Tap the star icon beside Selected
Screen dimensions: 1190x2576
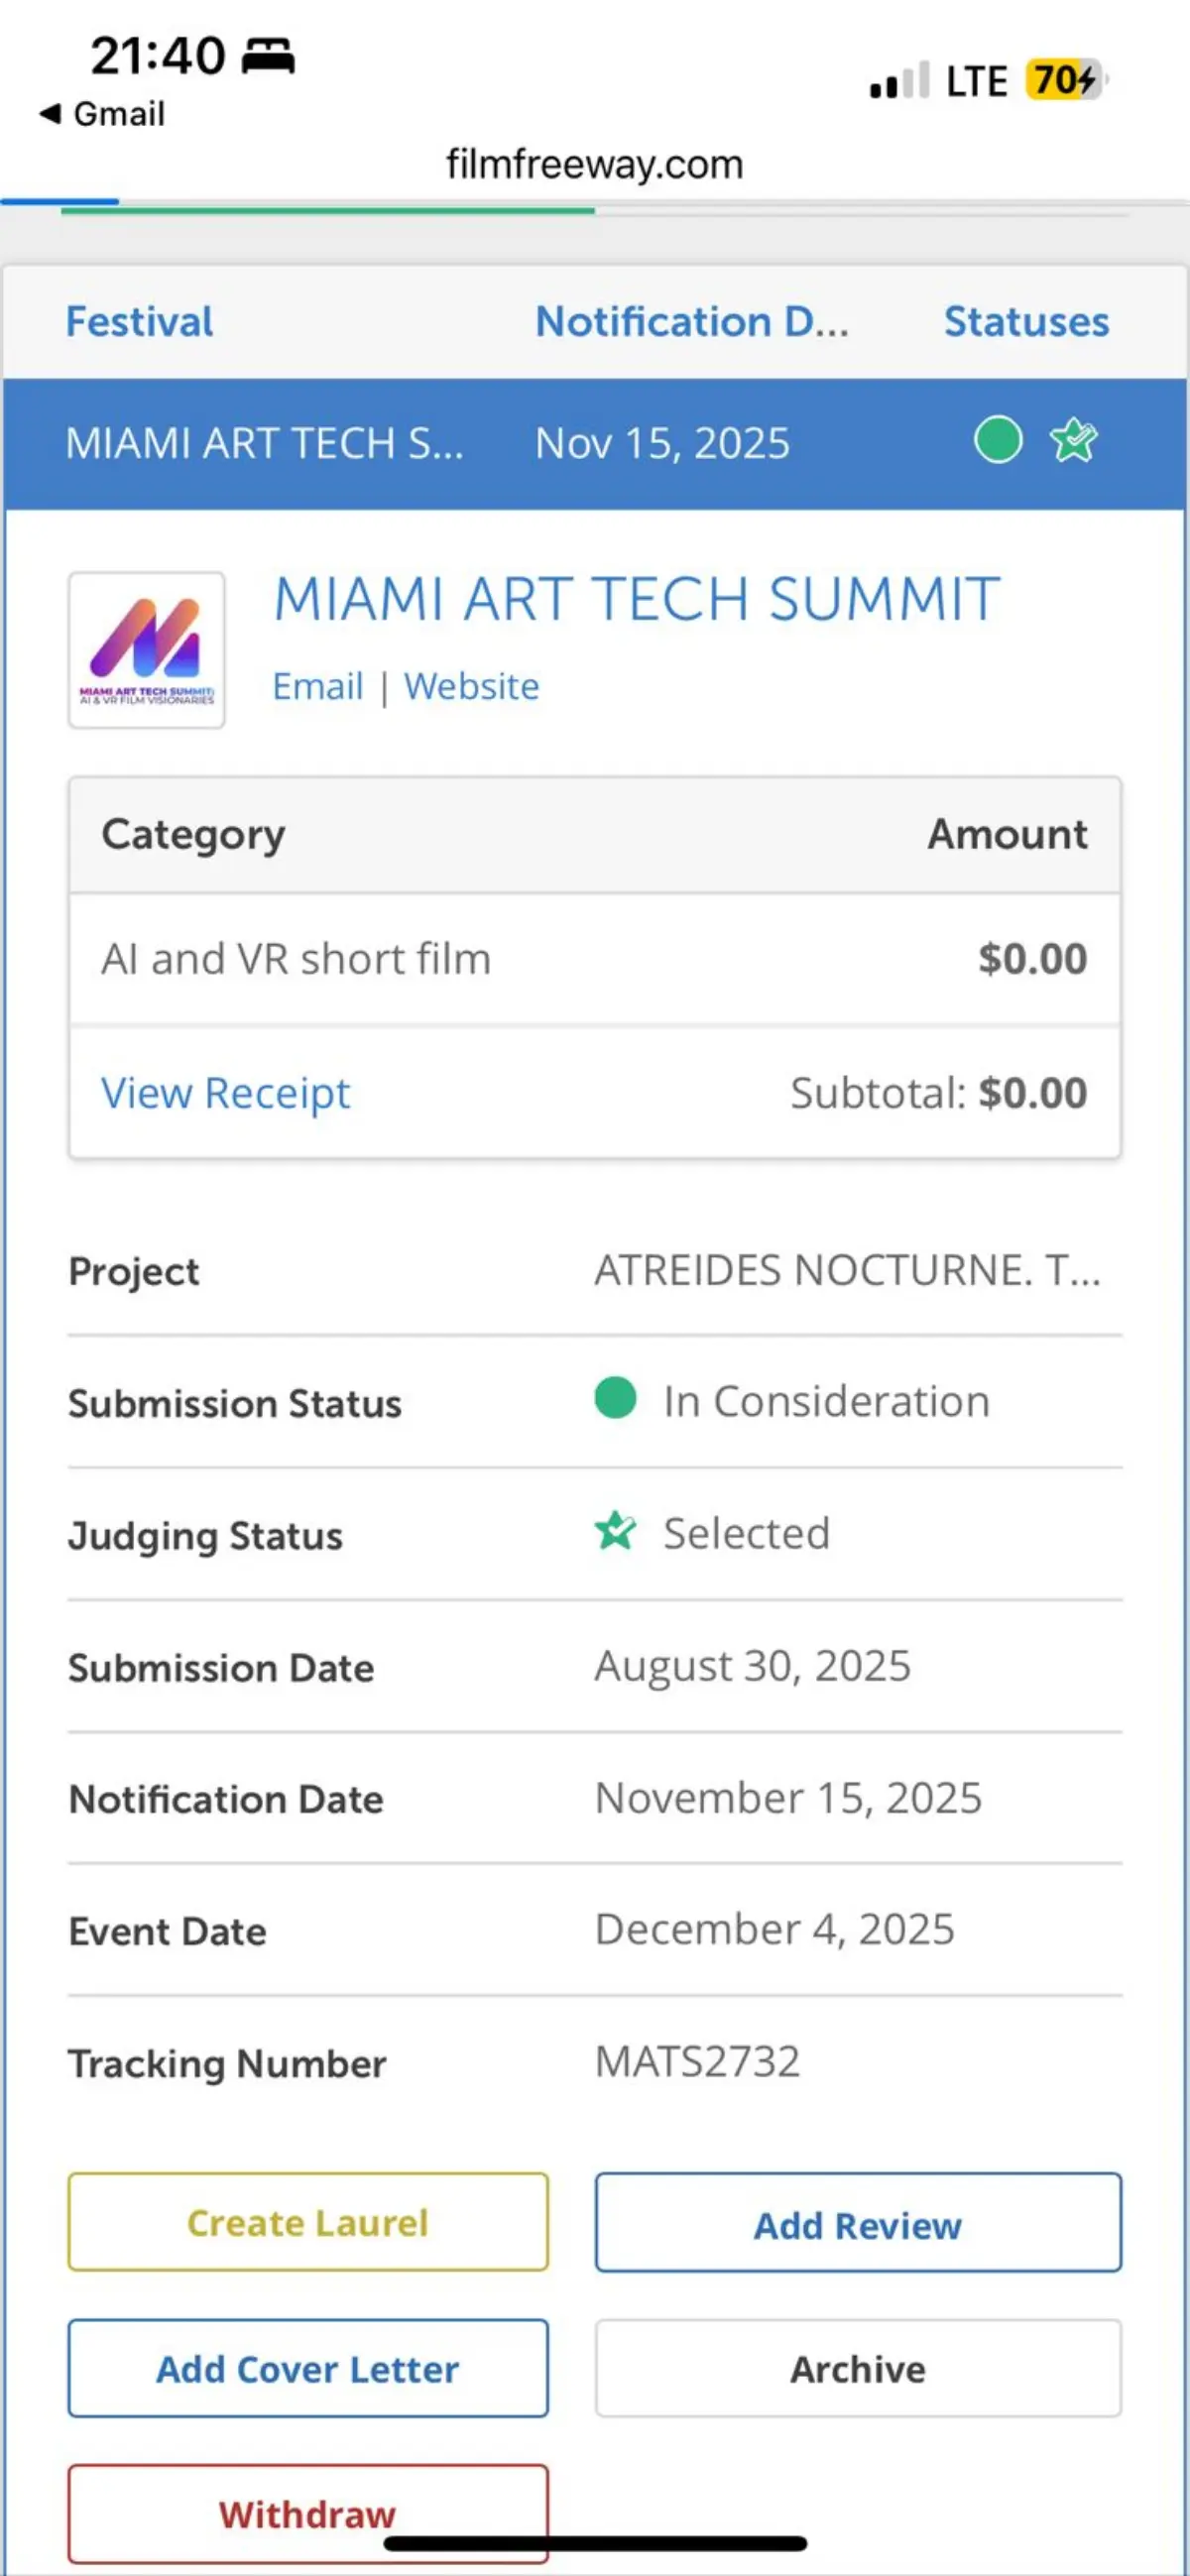pyautogui.click(x=615, y=1531)
